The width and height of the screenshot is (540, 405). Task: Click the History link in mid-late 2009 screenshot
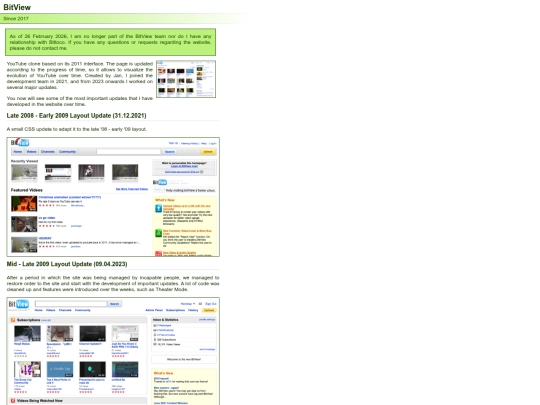(193, 310)
